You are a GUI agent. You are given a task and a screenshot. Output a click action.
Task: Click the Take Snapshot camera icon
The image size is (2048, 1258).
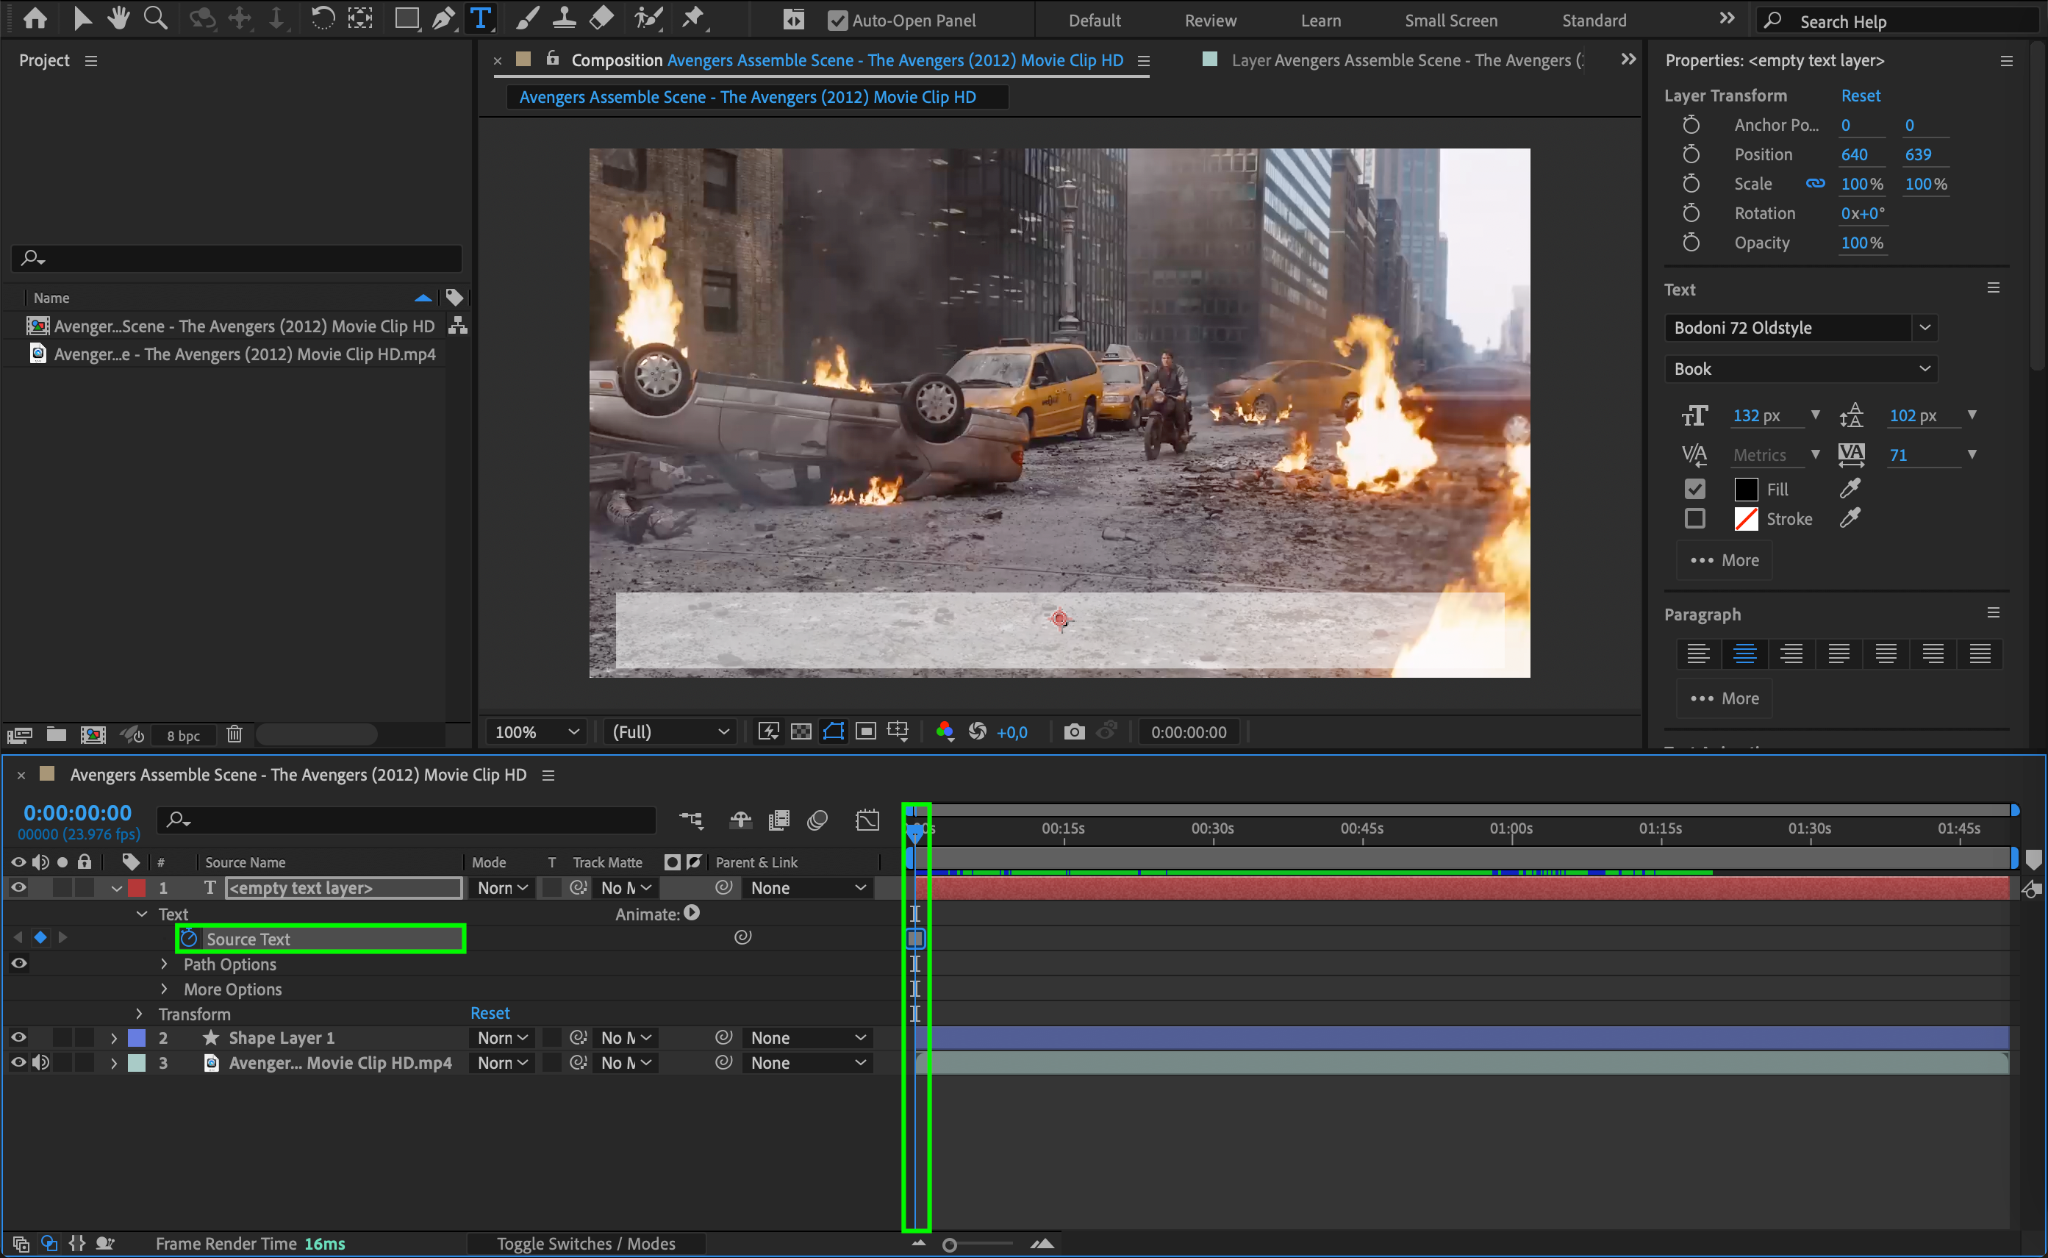(1074, 732)
